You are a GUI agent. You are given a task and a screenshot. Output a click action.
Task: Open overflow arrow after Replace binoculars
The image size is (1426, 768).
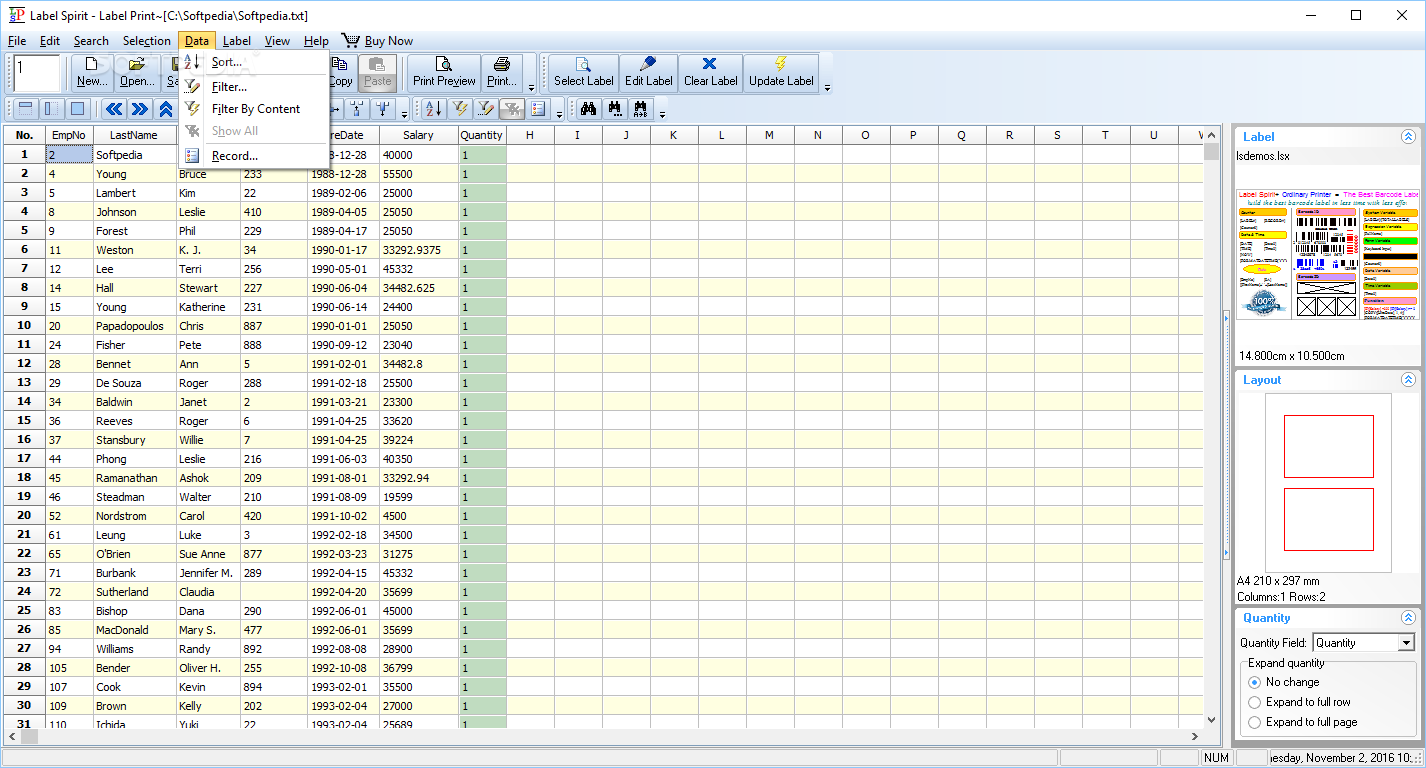[x=661, y=113]
